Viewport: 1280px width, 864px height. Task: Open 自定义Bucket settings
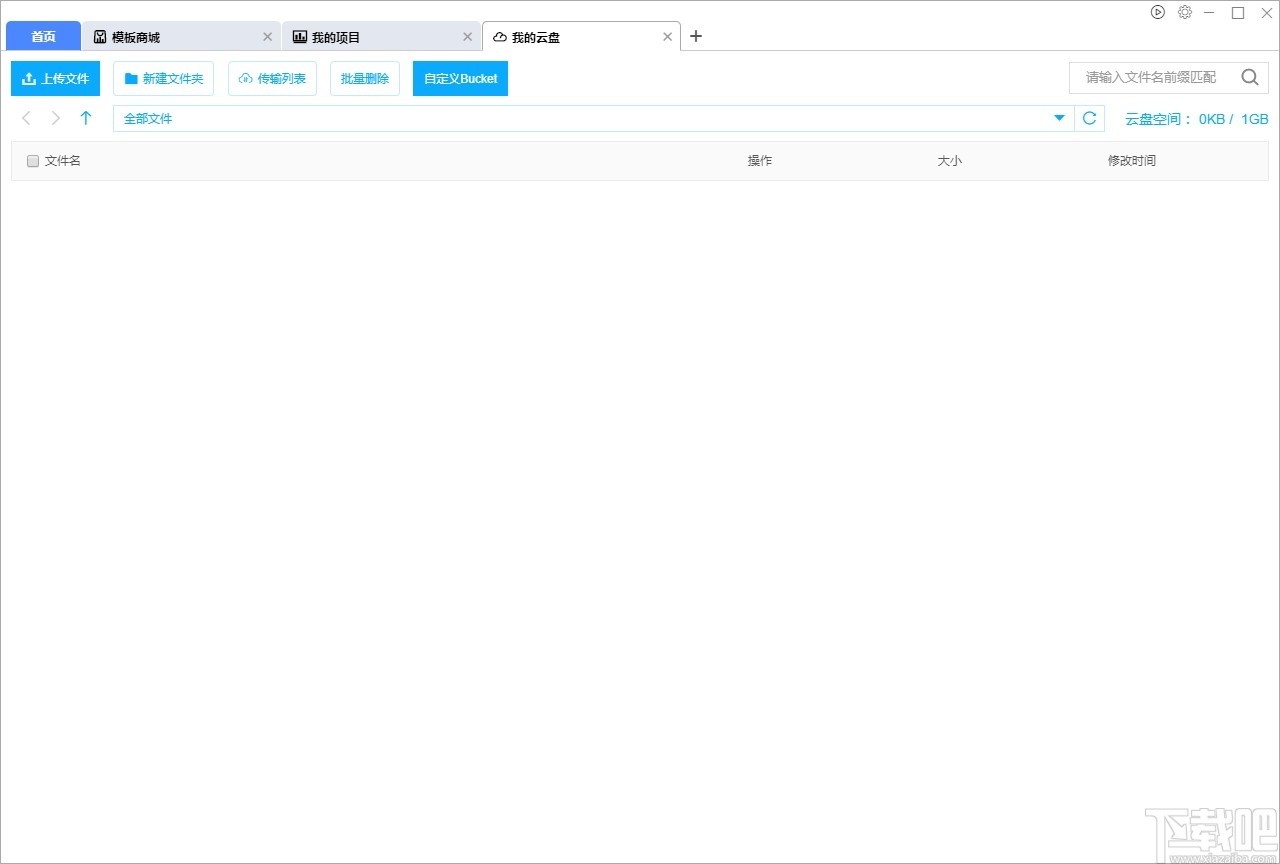(x=460, y=78)
